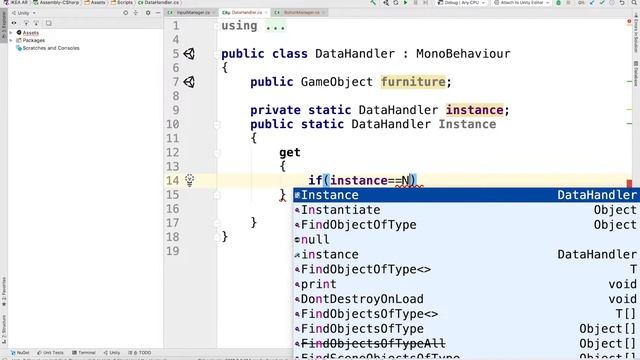640x360 pixels.
Task: Choose lowercase instance completion suggestion
Action: pos(466,255)
